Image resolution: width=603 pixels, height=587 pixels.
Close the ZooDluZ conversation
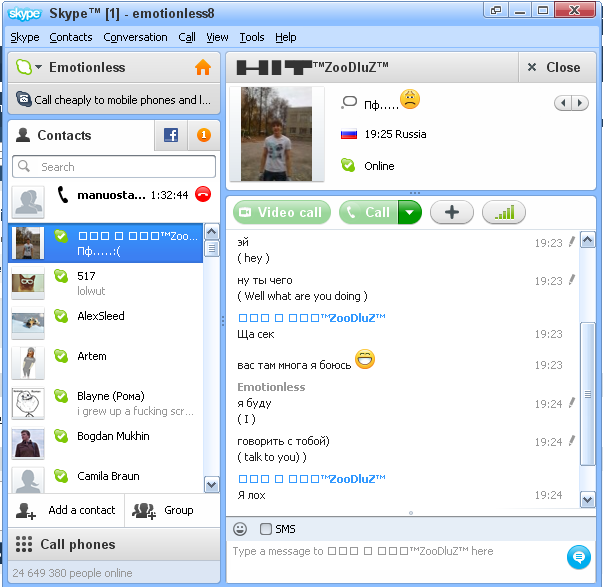click(557, 67)
